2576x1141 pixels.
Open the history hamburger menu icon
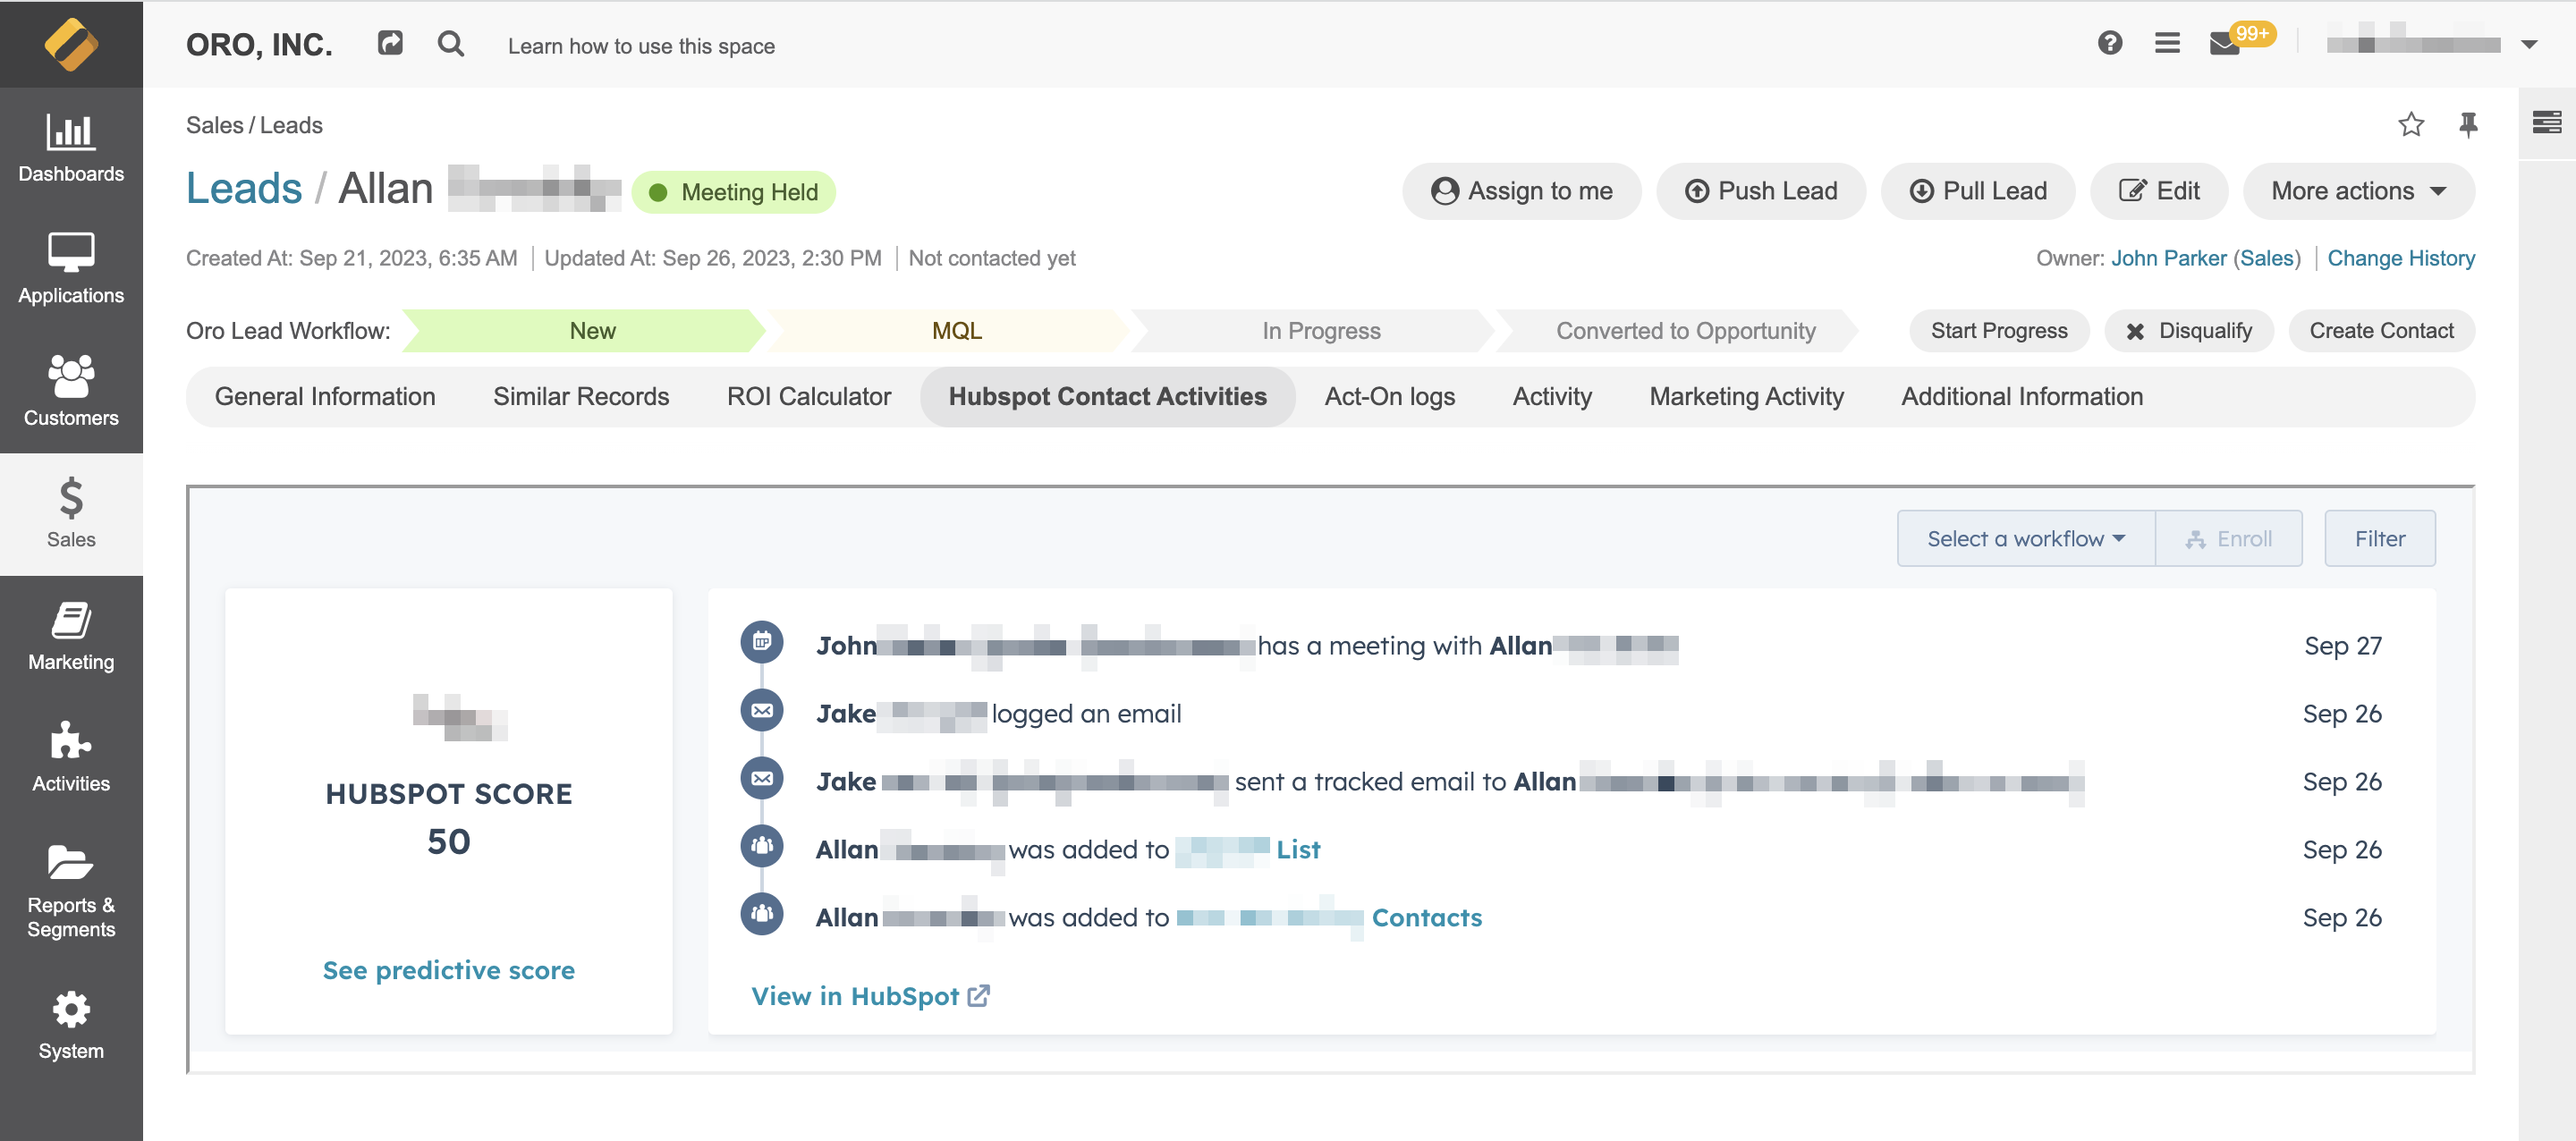[x=2167, y=43]
